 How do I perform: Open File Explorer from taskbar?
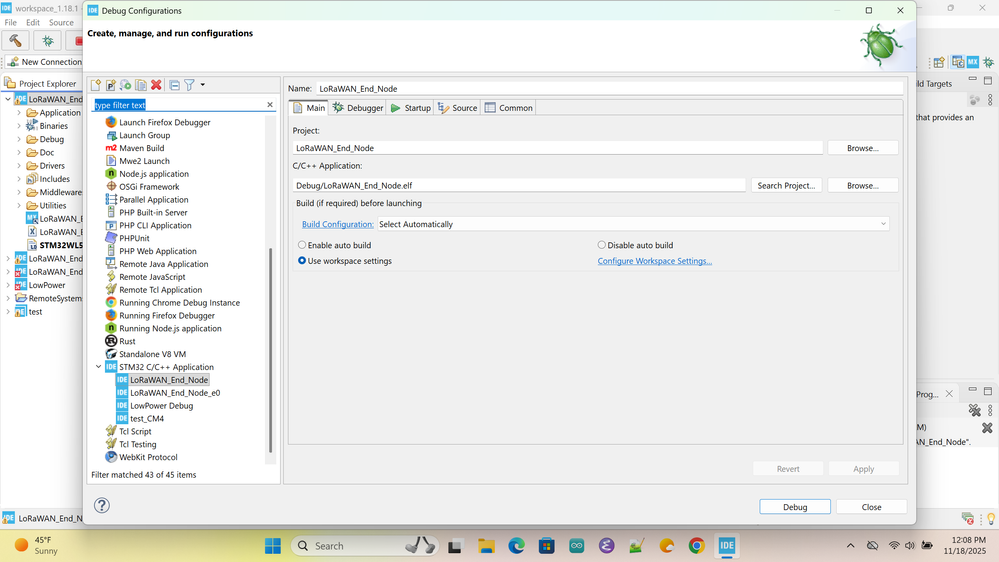tap(486, 546)
